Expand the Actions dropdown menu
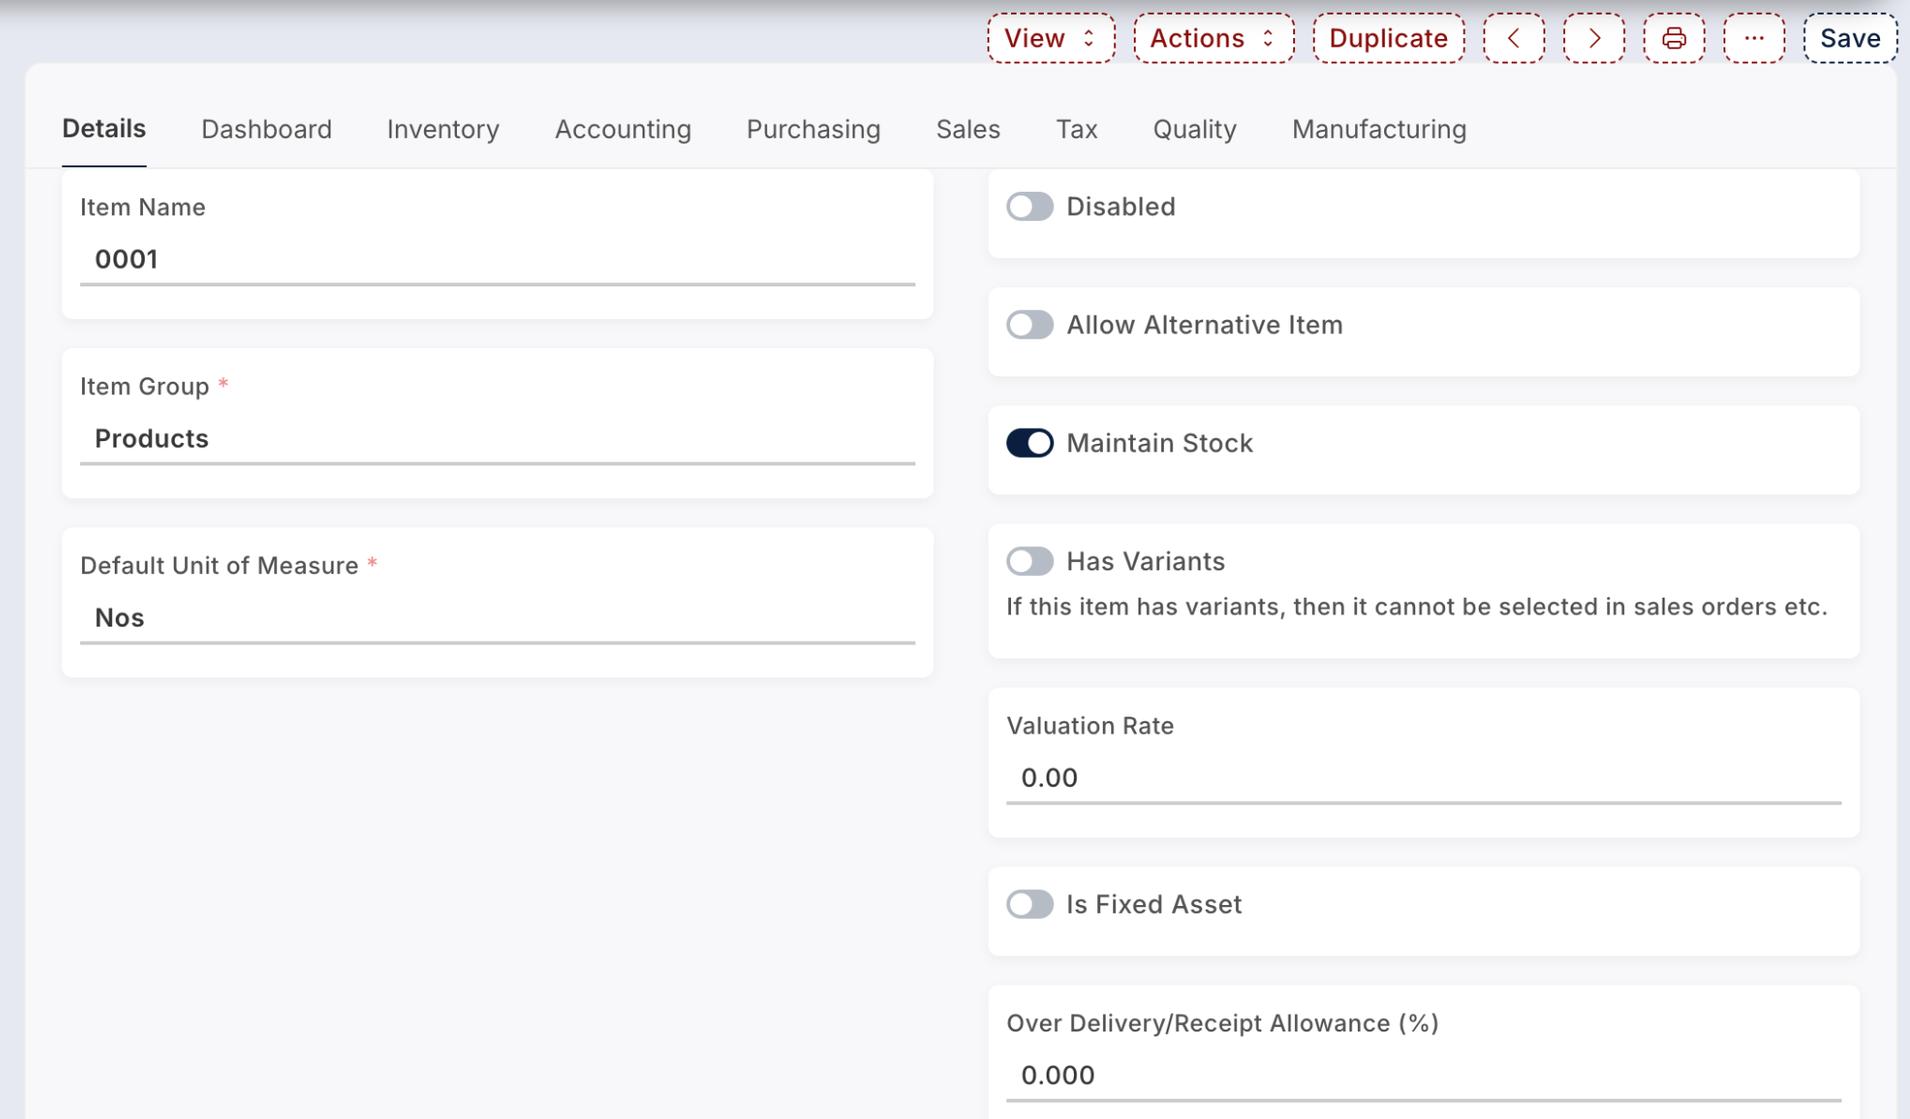This screenshot has width=1910, height=1119. pos(1213,38)
